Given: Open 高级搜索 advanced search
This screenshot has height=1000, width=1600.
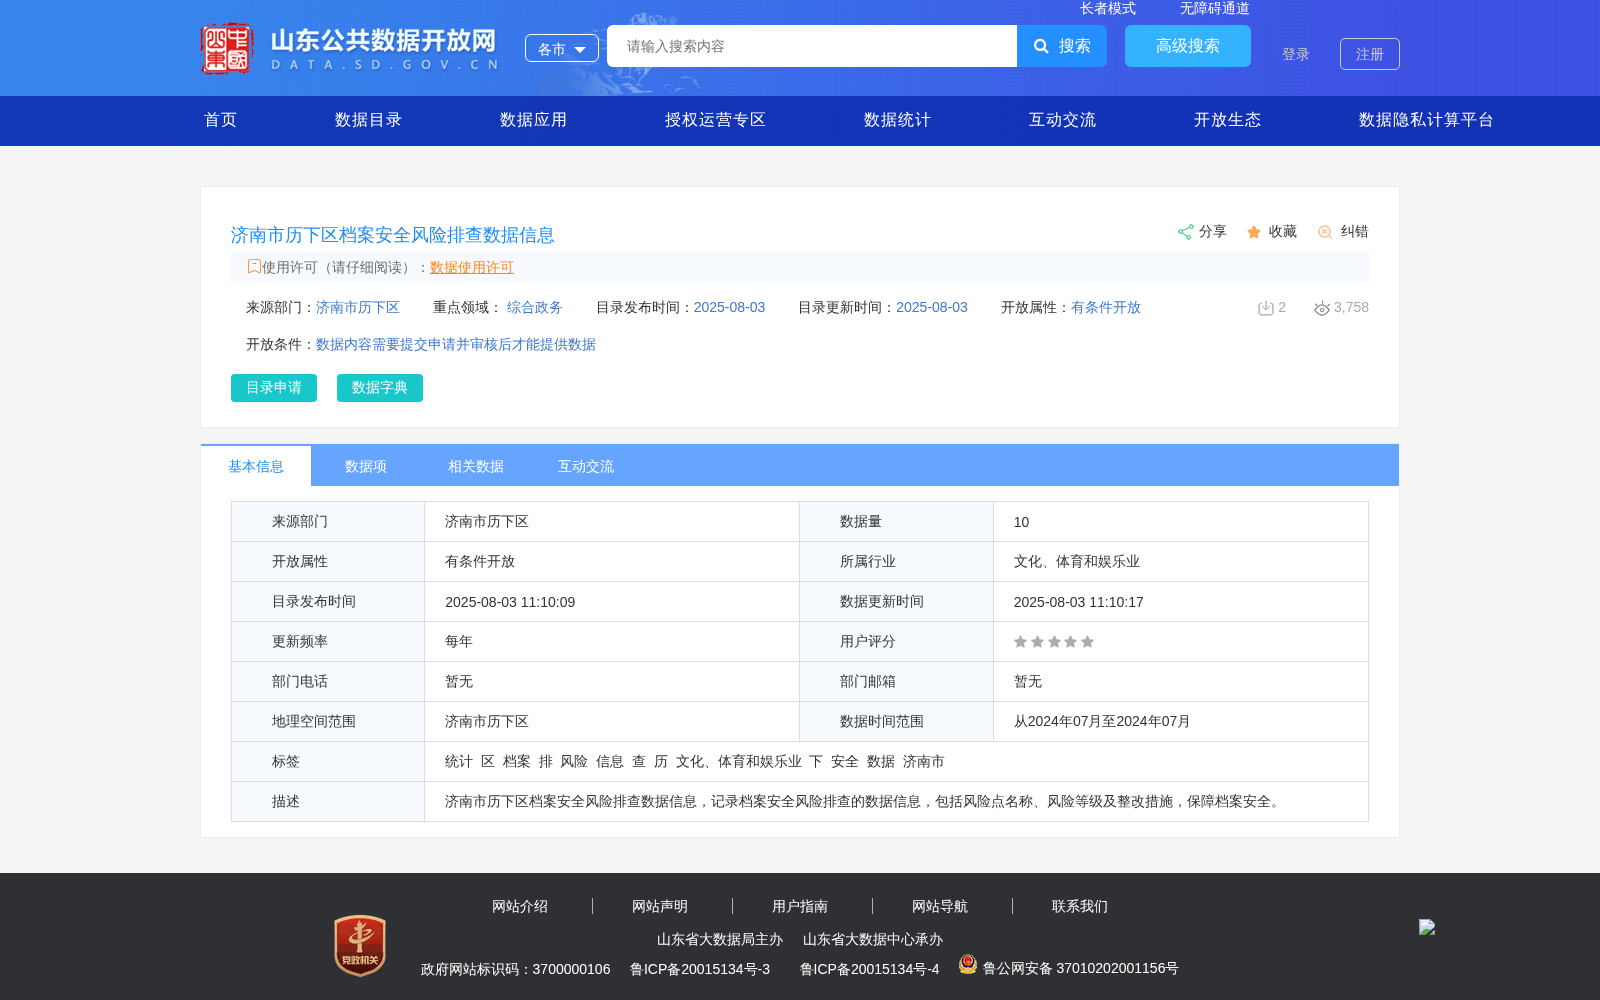Looking at the screenshot, I should (1188, 46).
